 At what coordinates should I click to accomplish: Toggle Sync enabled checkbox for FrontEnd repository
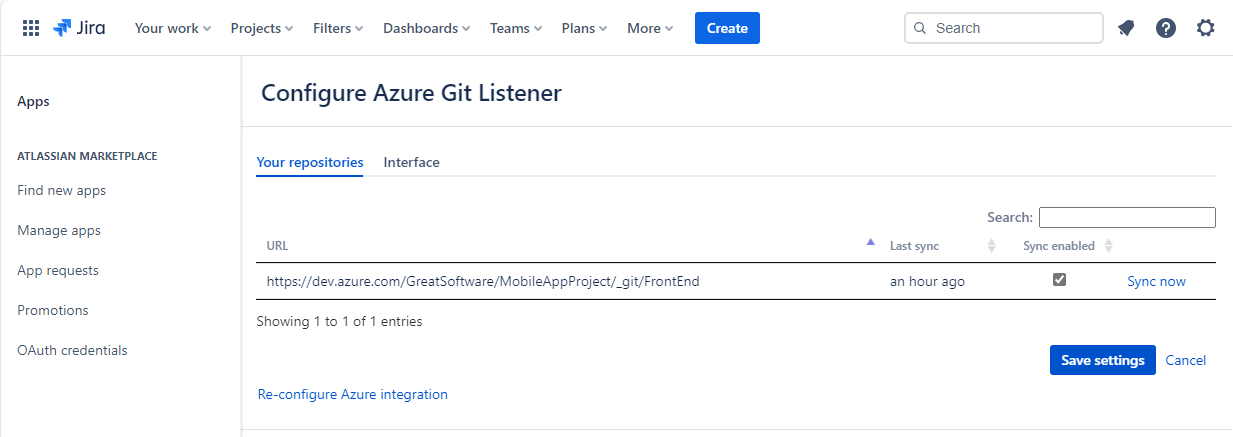pyautogui.click(x=1059, y=280)
